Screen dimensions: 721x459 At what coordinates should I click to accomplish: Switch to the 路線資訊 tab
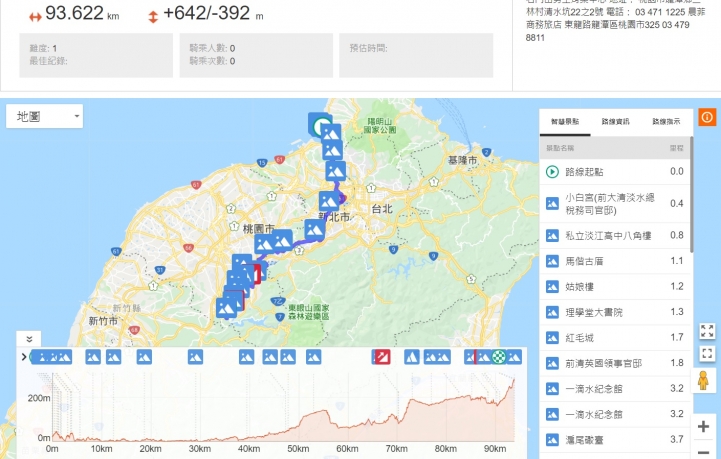pyautogui.click(x=615, y=122)
